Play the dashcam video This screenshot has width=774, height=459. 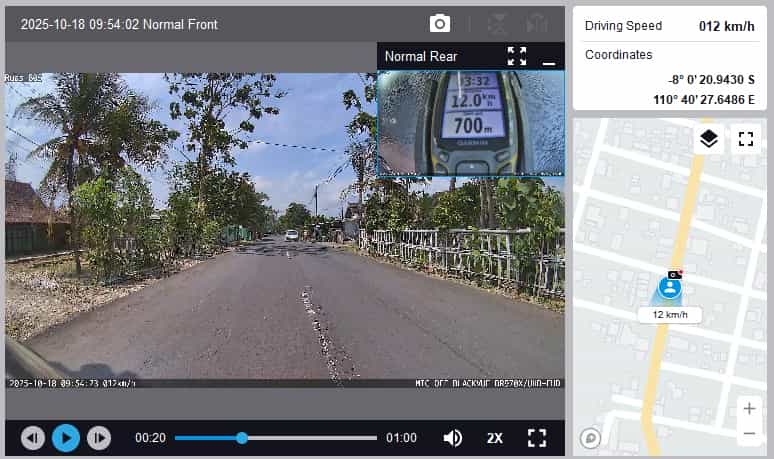[x=66, y=437]
